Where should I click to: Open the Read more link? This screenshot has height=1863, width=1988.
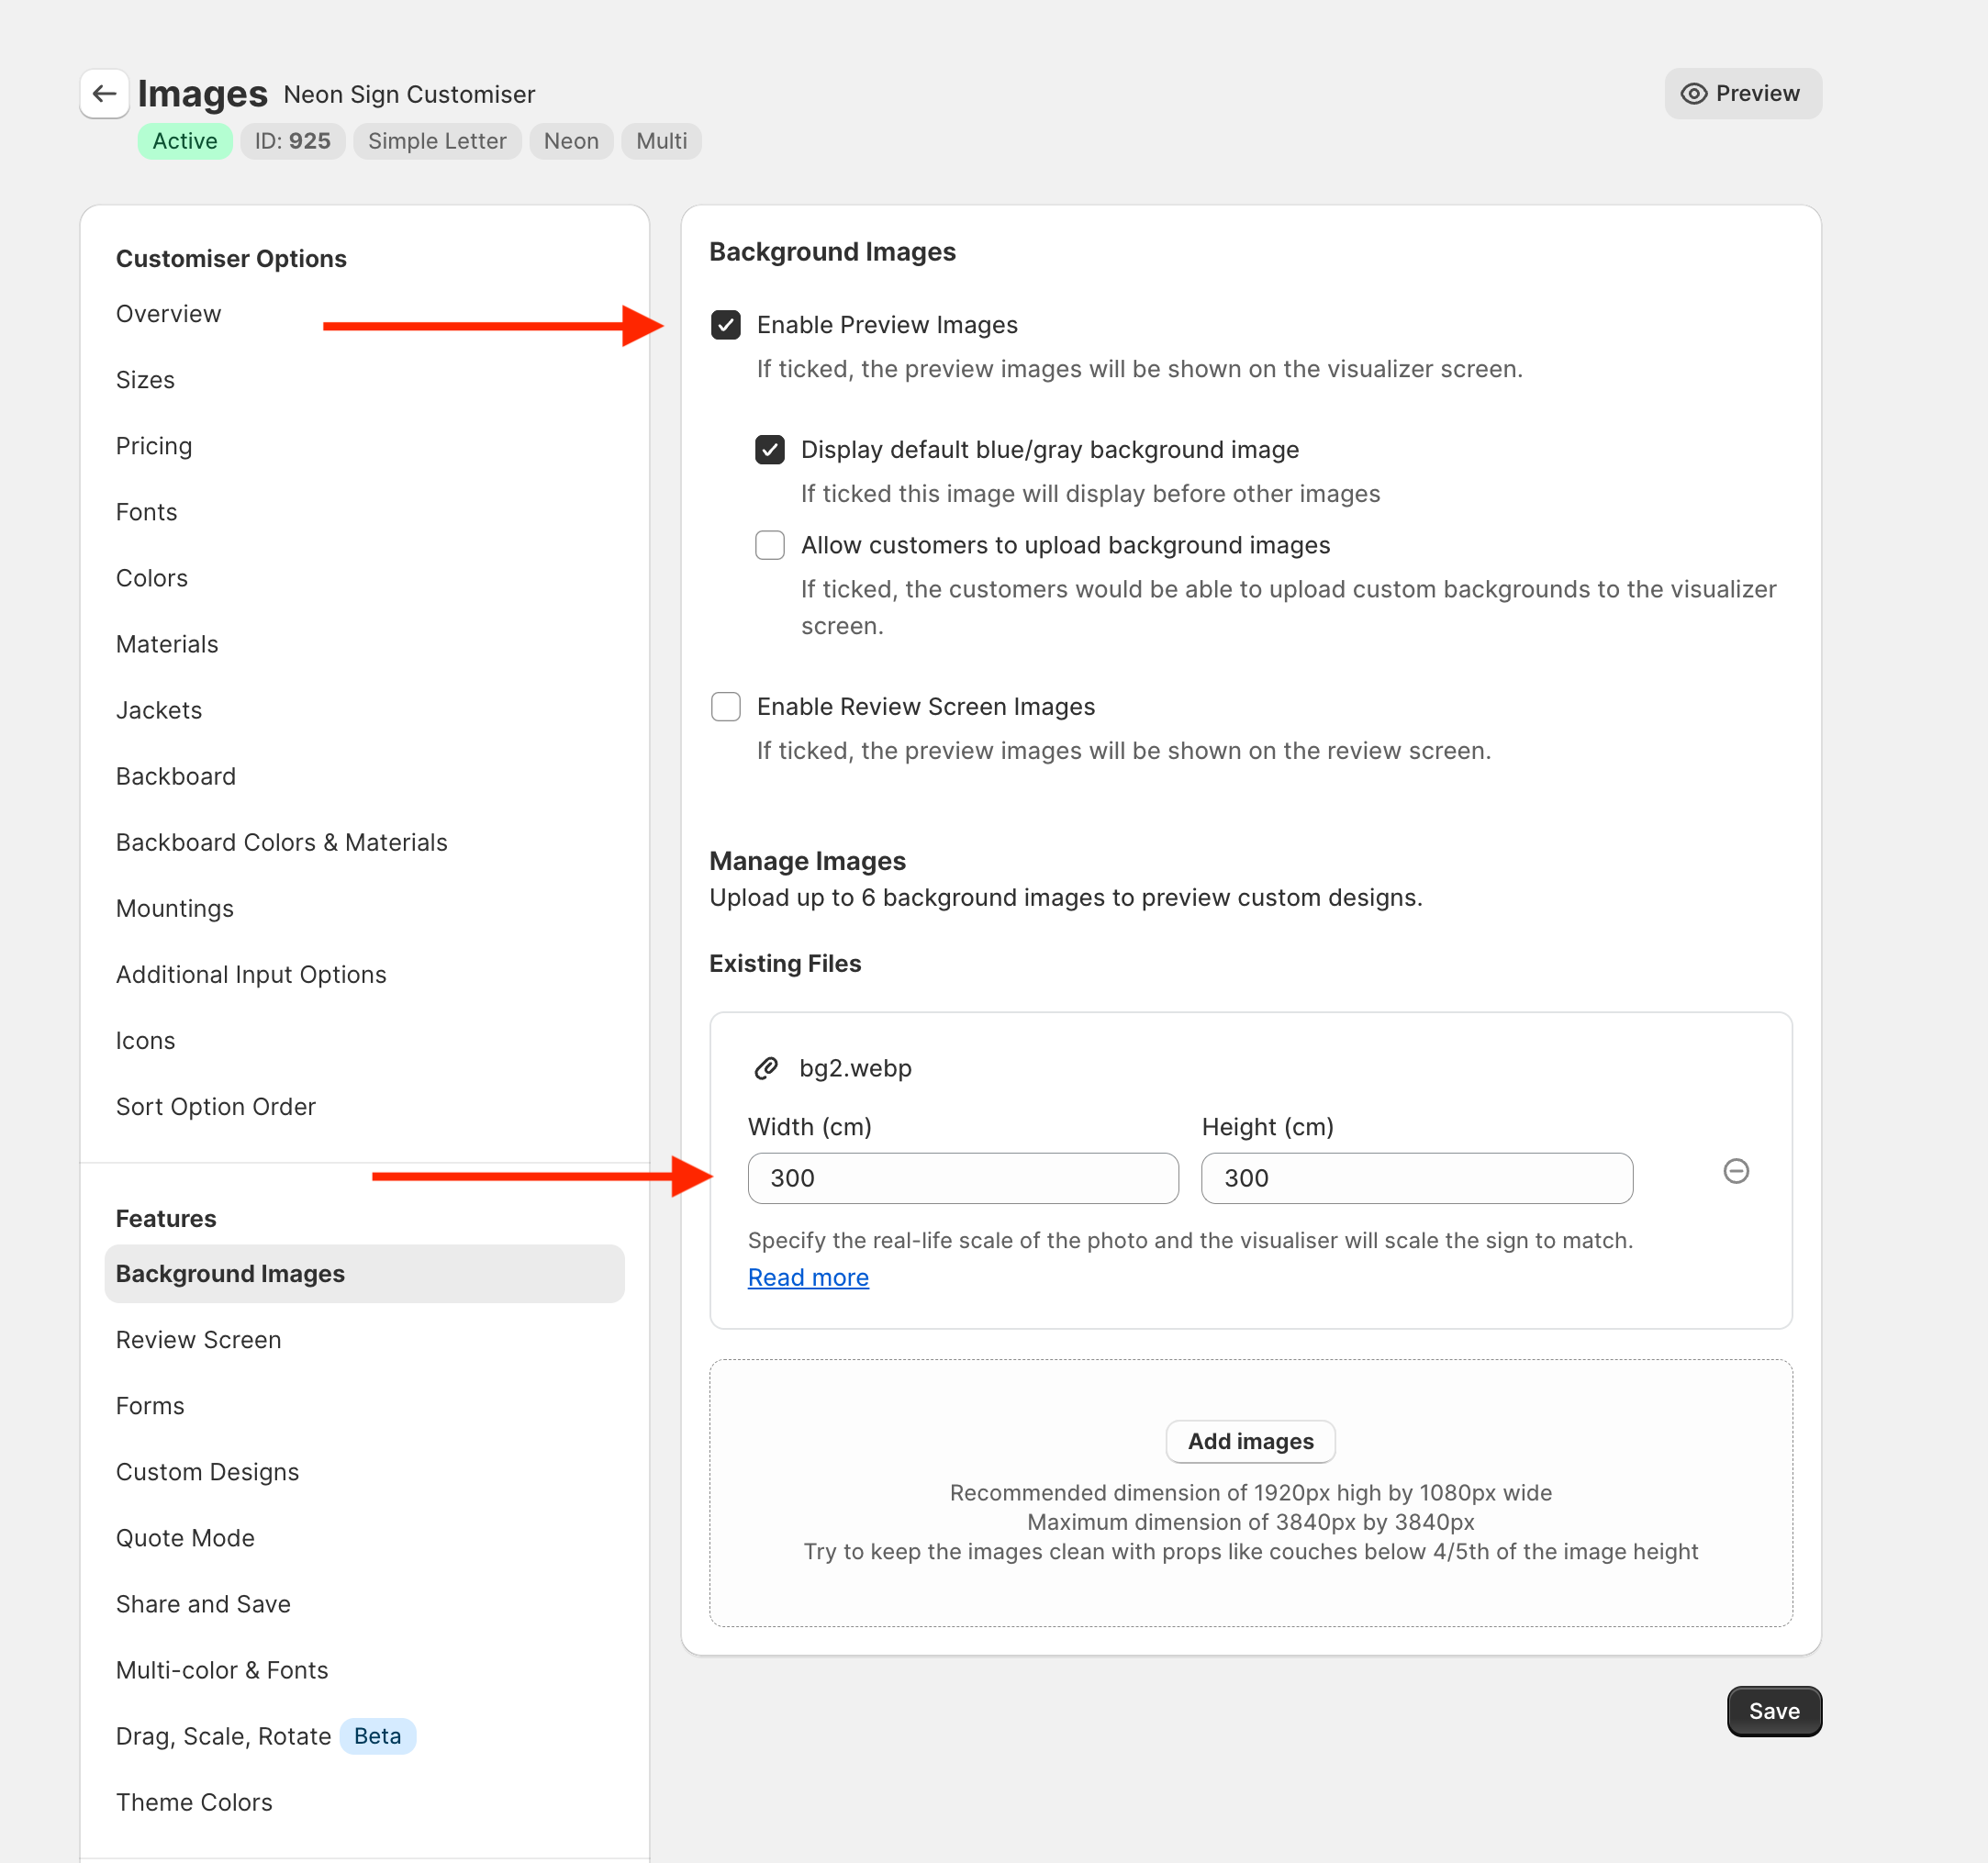tap(808, 1277)
